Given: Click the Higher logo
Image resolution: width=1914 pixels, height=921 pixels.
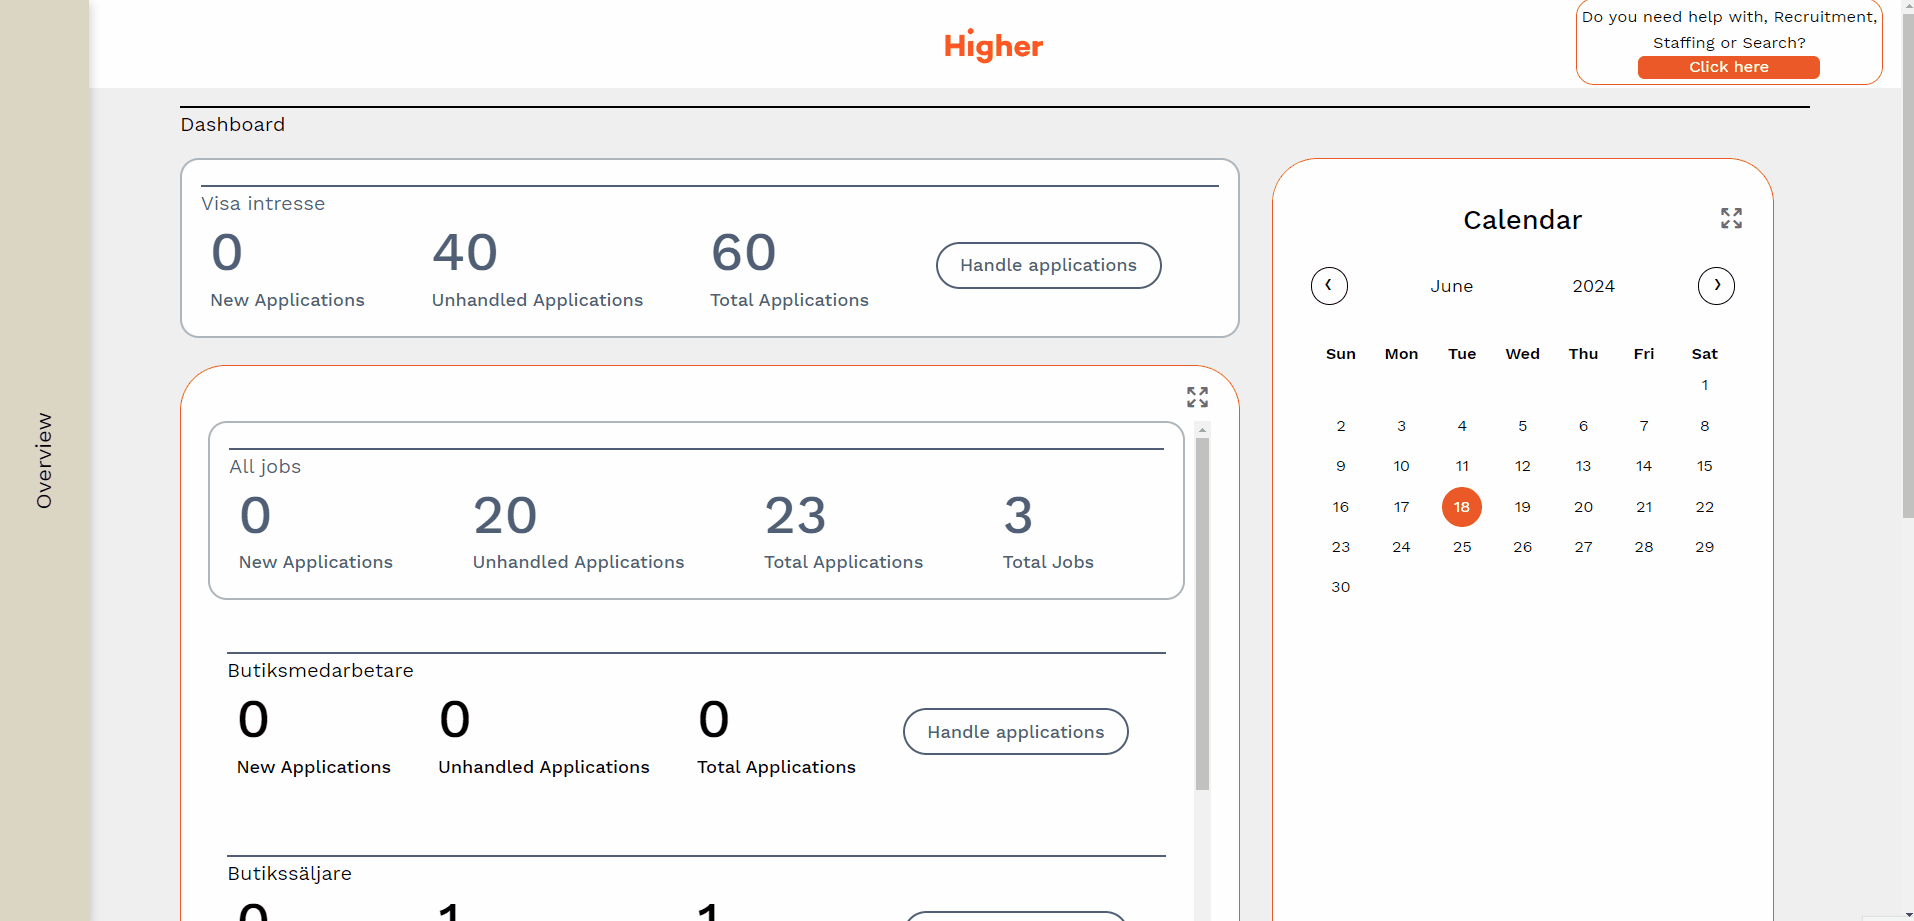Looking at the screenshot, I should click(x=993, y=45).
